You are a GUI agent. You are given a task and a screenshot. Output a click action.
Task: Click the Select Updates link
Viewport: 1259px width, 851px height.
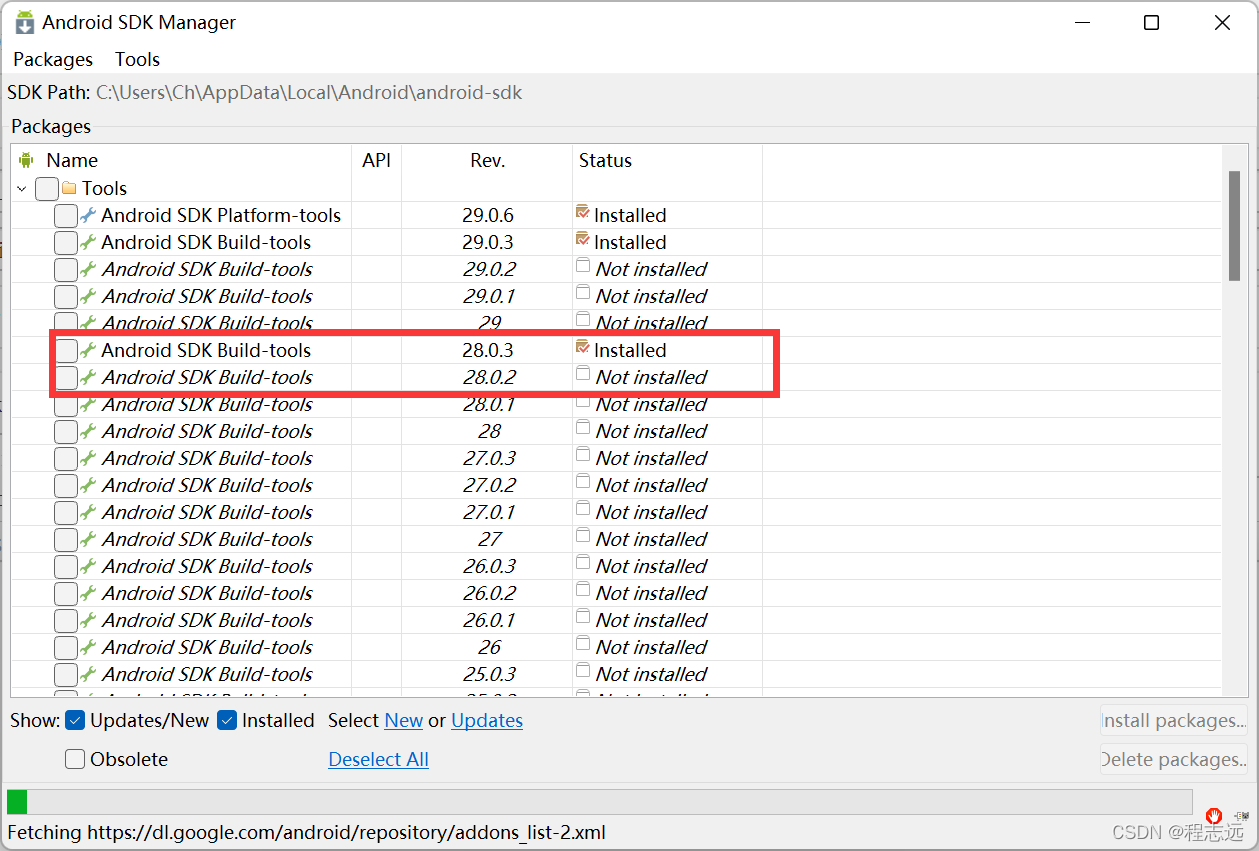[x=487, y=720]
